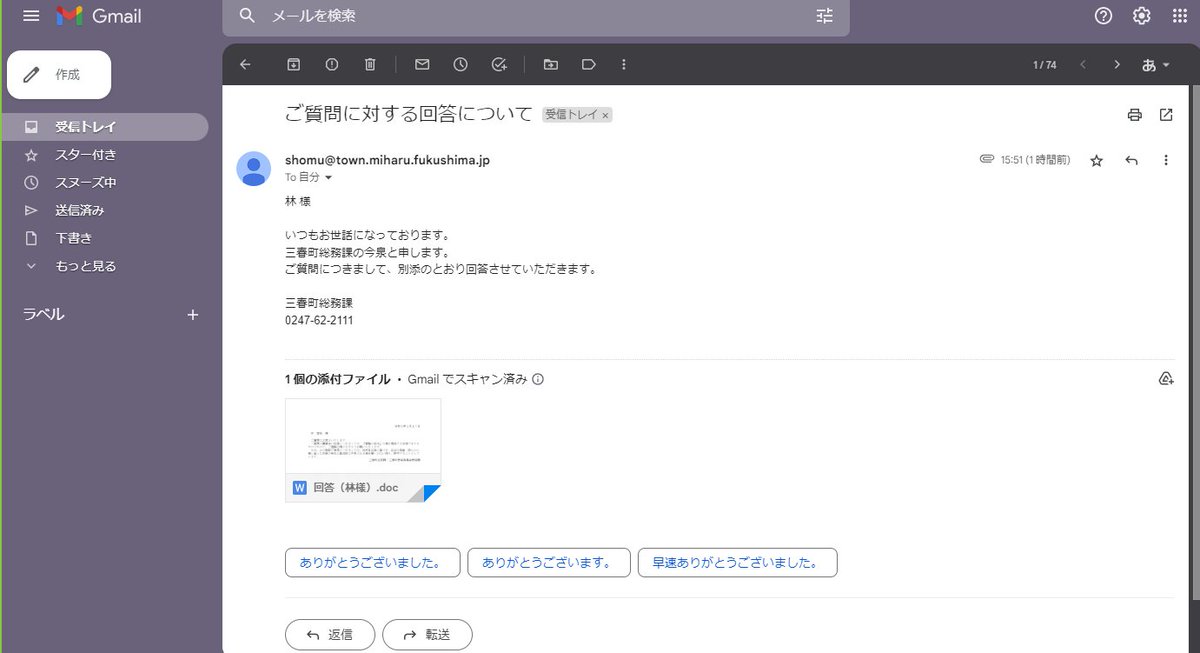Go back to inbox arrow
1200x653 pixels.
pos(246,64)
